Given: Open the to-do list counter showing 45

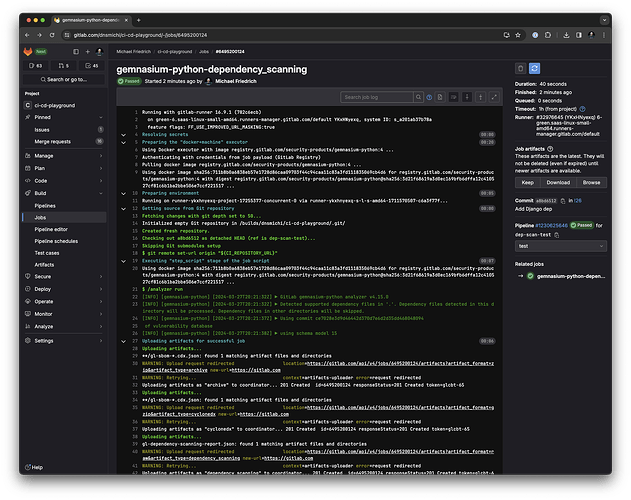Looking at the screenshot, I should (92, 65).
